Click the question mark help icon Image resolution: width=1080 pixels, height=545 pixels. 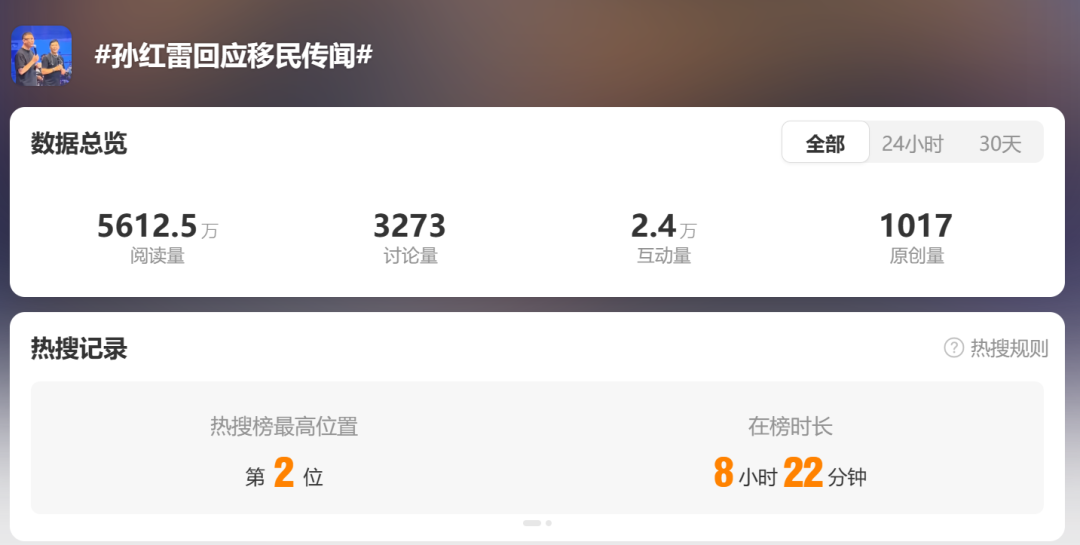click(953, 348)
